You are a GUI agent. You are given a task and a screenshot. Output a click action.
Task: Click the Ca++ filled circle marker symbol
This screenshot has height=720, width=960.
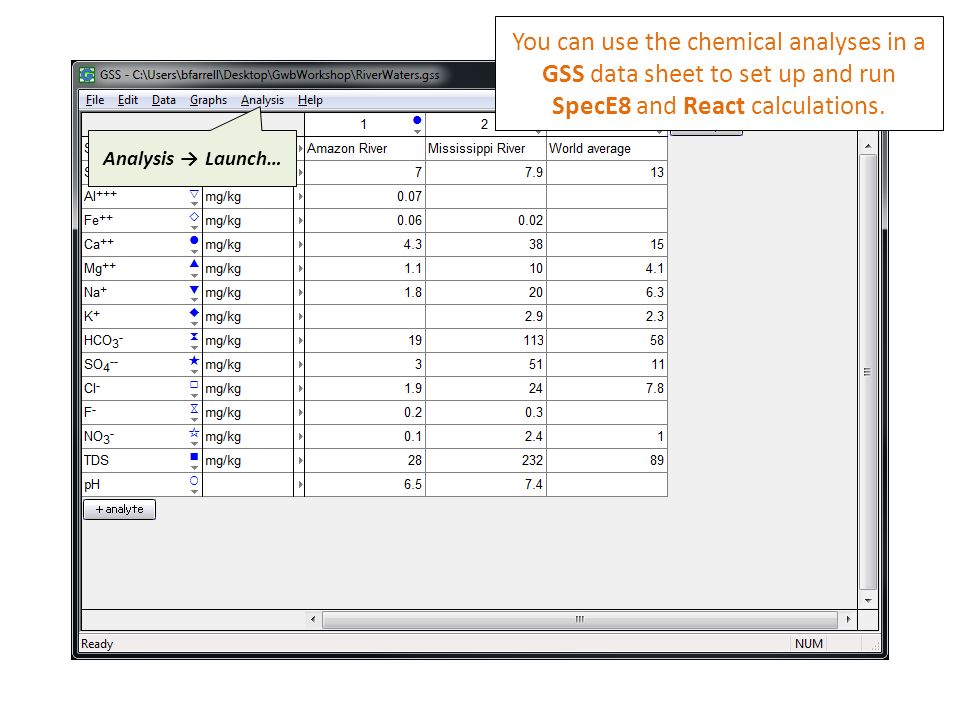194,241
